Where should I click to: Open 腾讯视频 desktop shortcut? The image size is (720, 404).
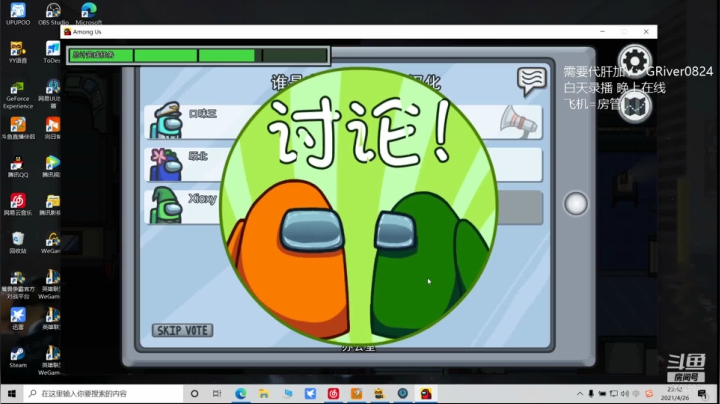52,166
